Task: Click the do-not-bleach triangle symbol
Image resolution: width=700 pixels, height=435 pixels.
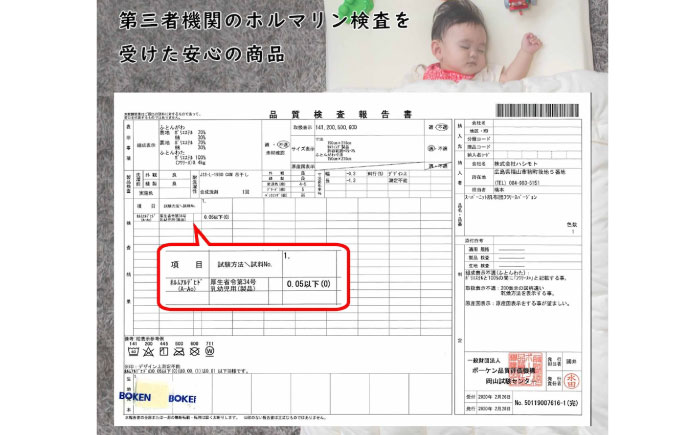Action: (146, 353)
